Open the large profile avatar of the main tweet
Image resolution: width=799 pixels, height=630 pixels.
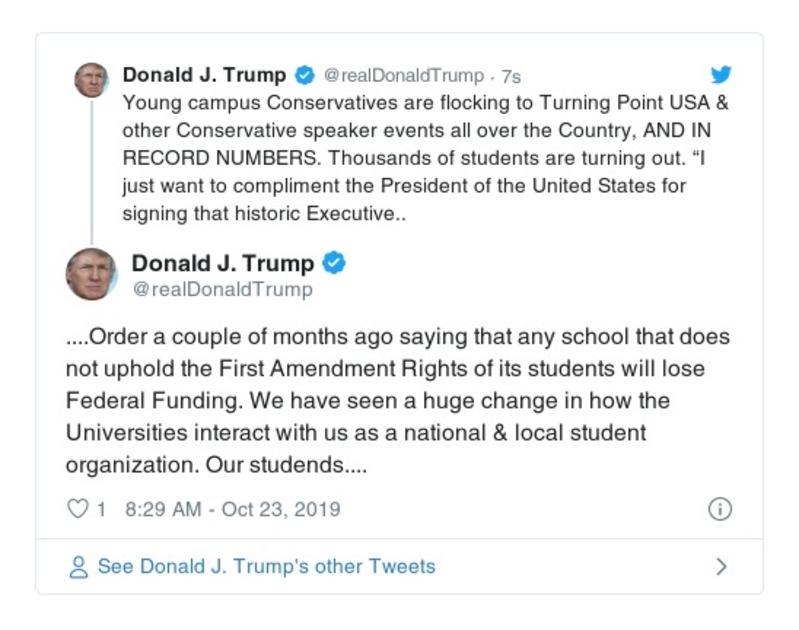tap(91, 274)
